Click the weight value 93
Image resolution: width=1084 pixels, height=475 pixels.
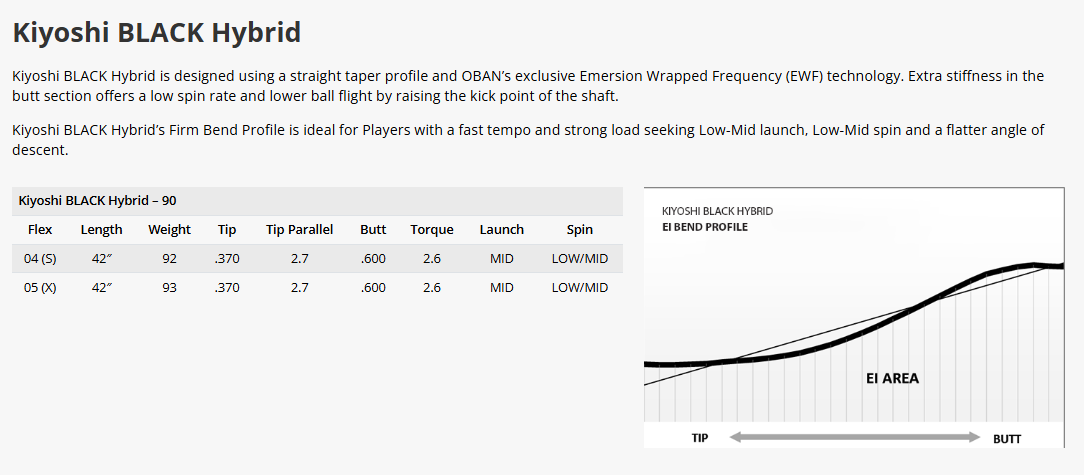169,287
